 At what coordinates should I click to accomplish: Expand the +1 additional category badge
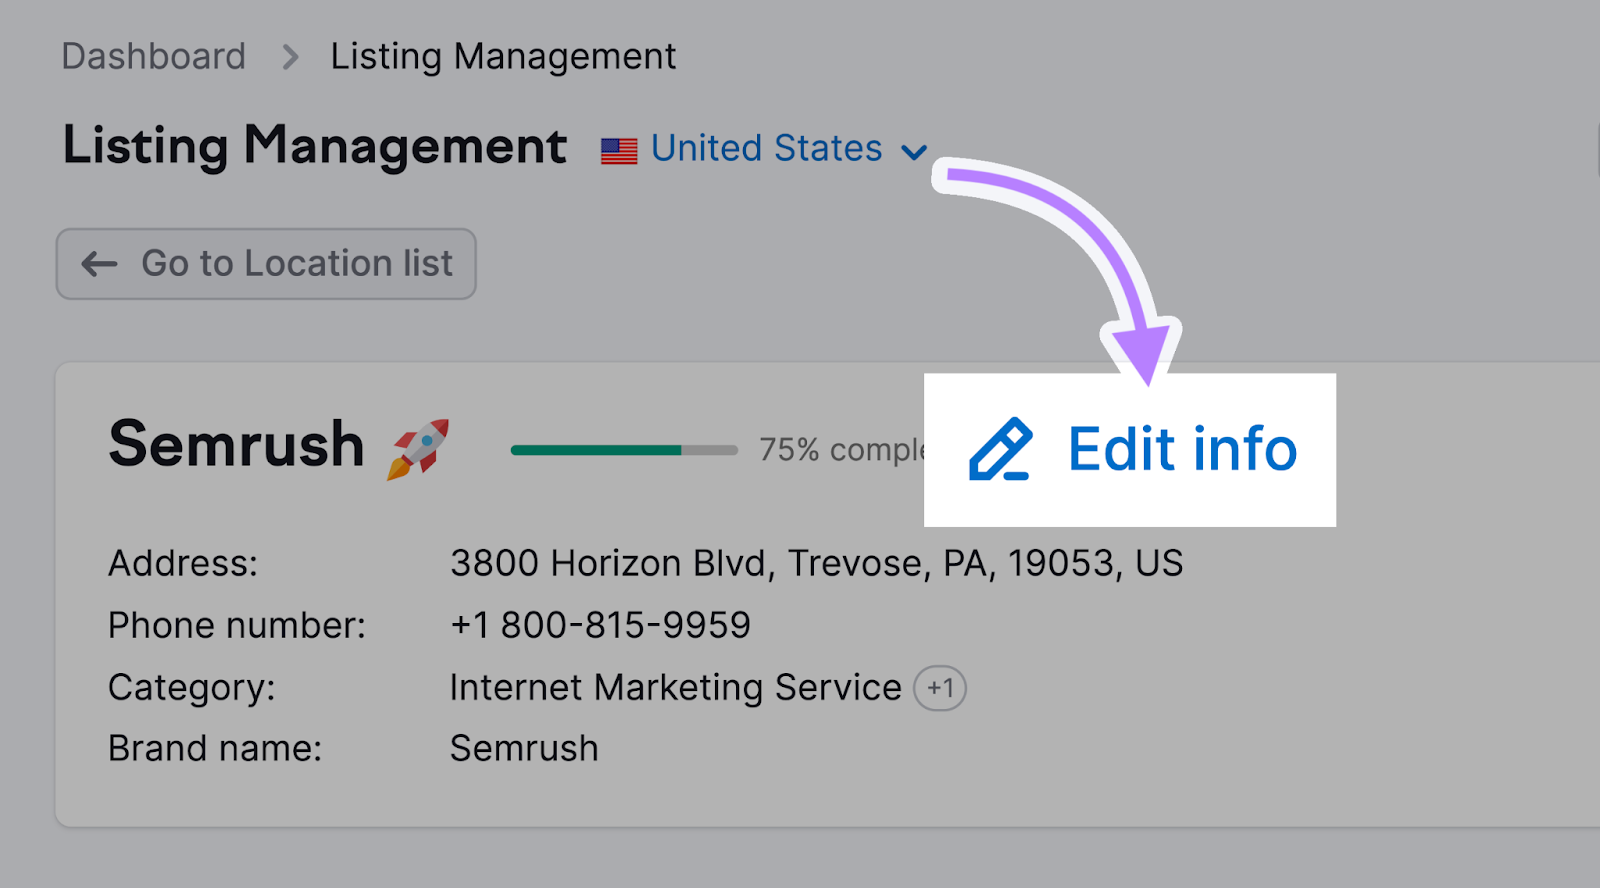click(x=940, y=688)
